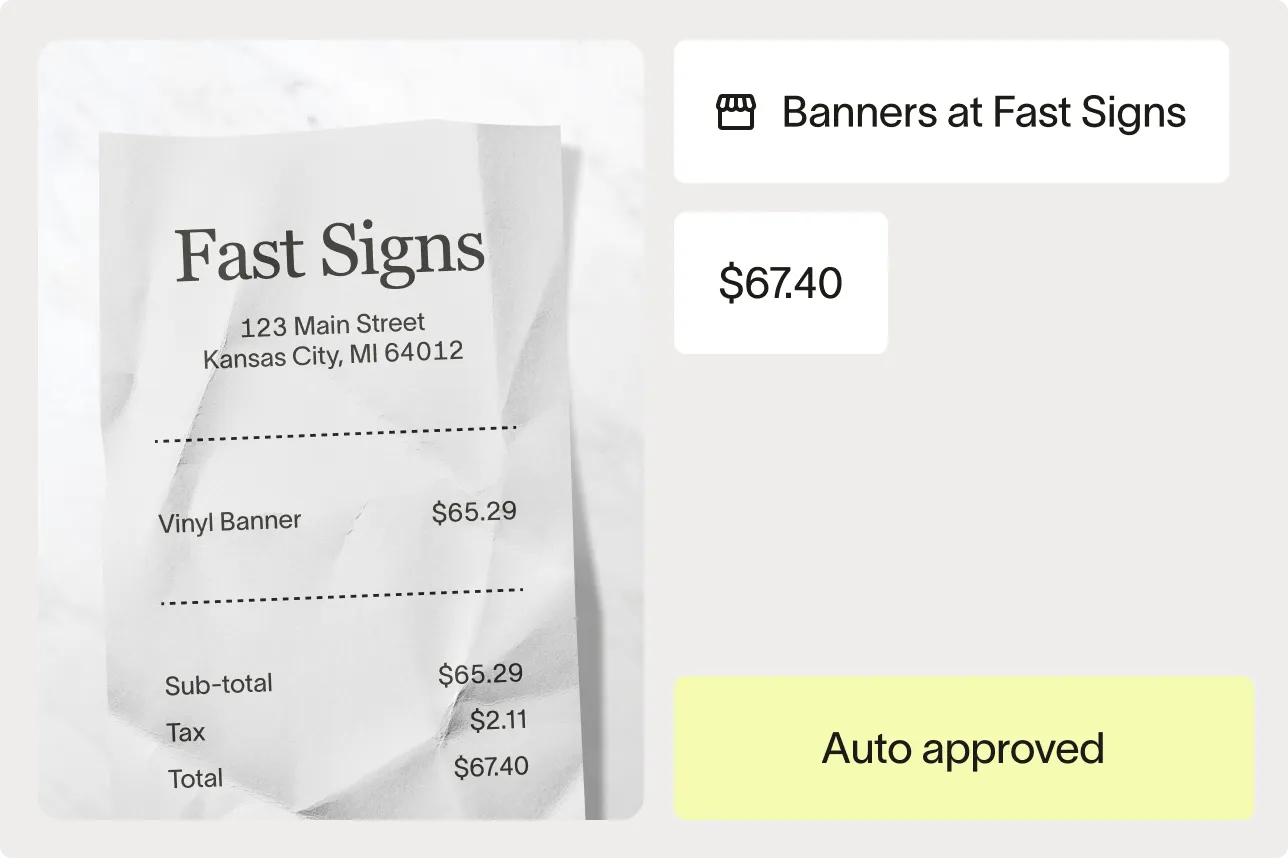Click the receipt's $67.40 Total value
The width and height of the screenshot is (1288, 858).
[490, 766]
